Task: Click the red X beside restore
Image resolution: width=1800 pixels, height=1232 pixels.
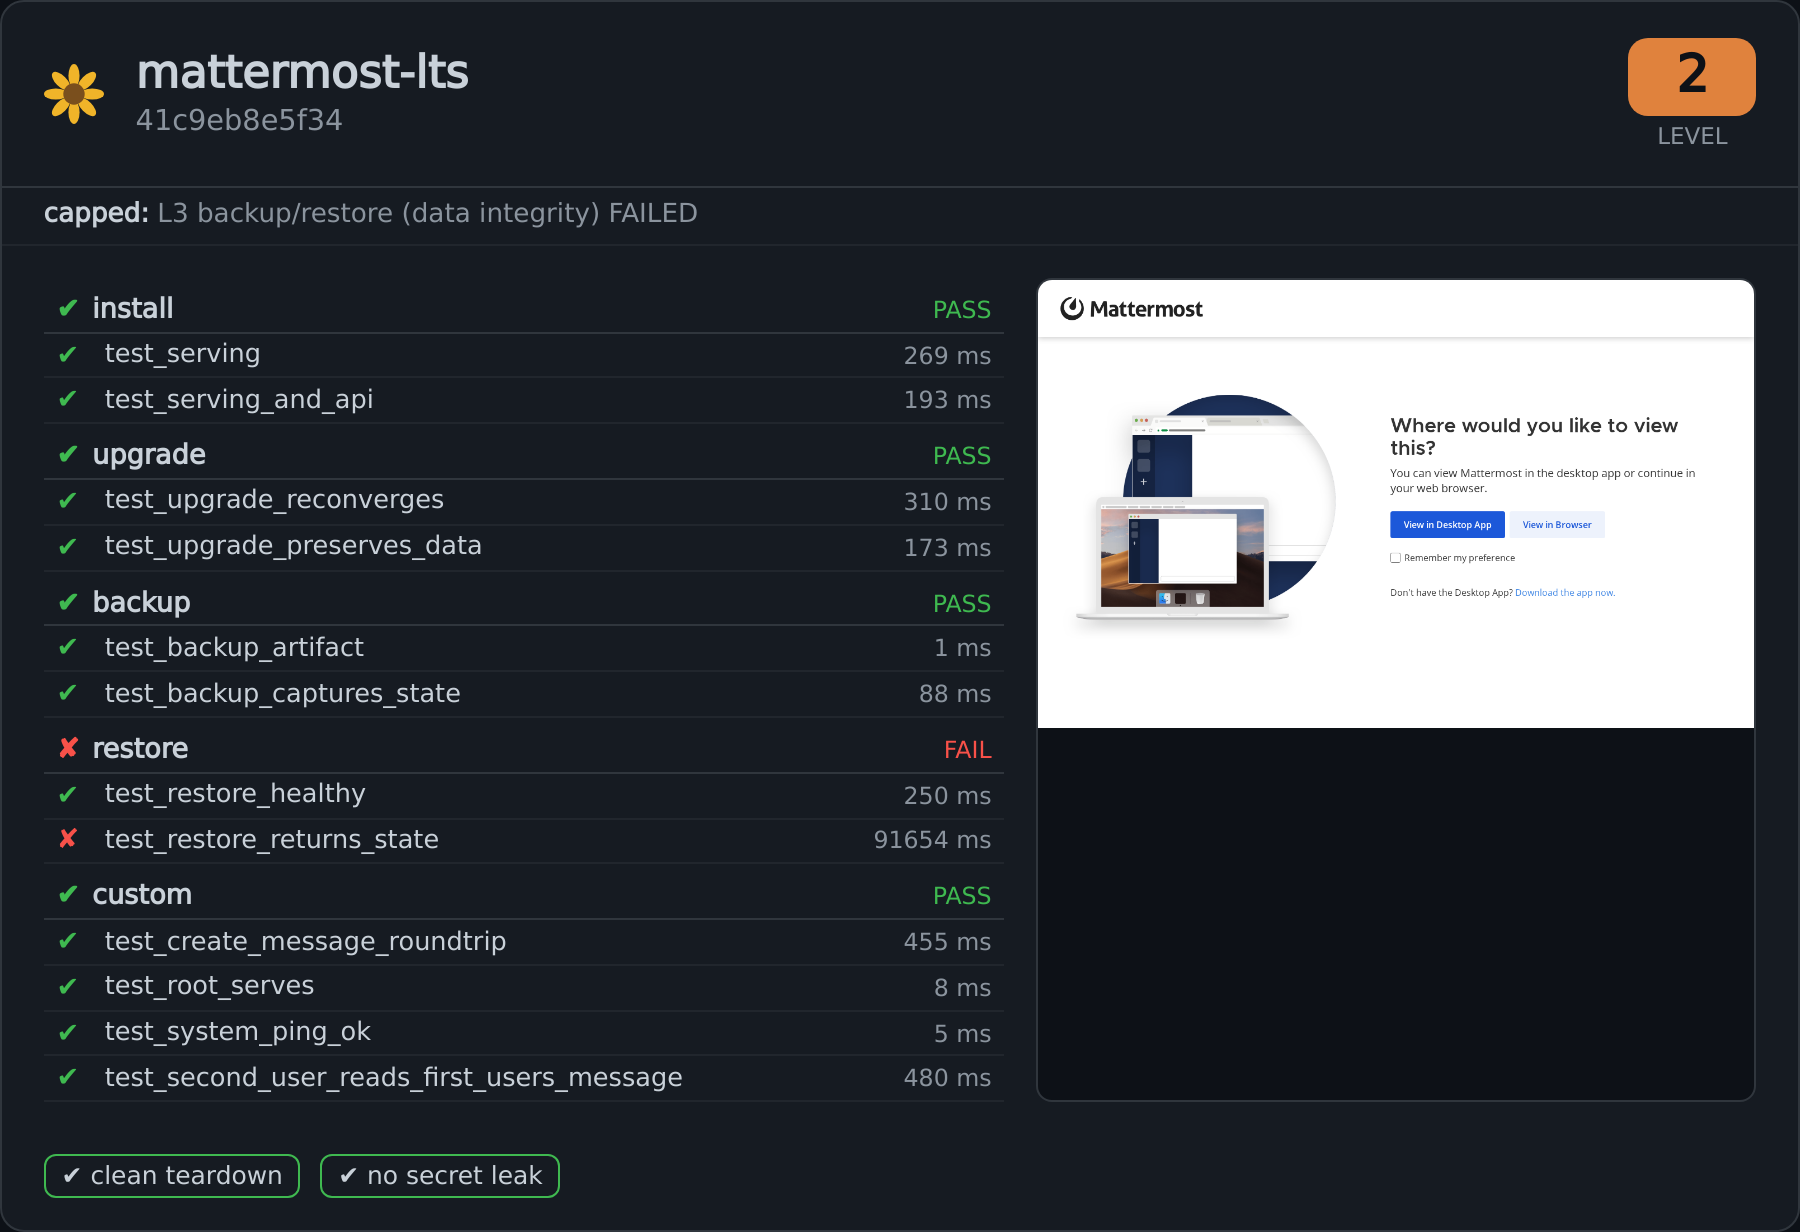Action: 68,748
